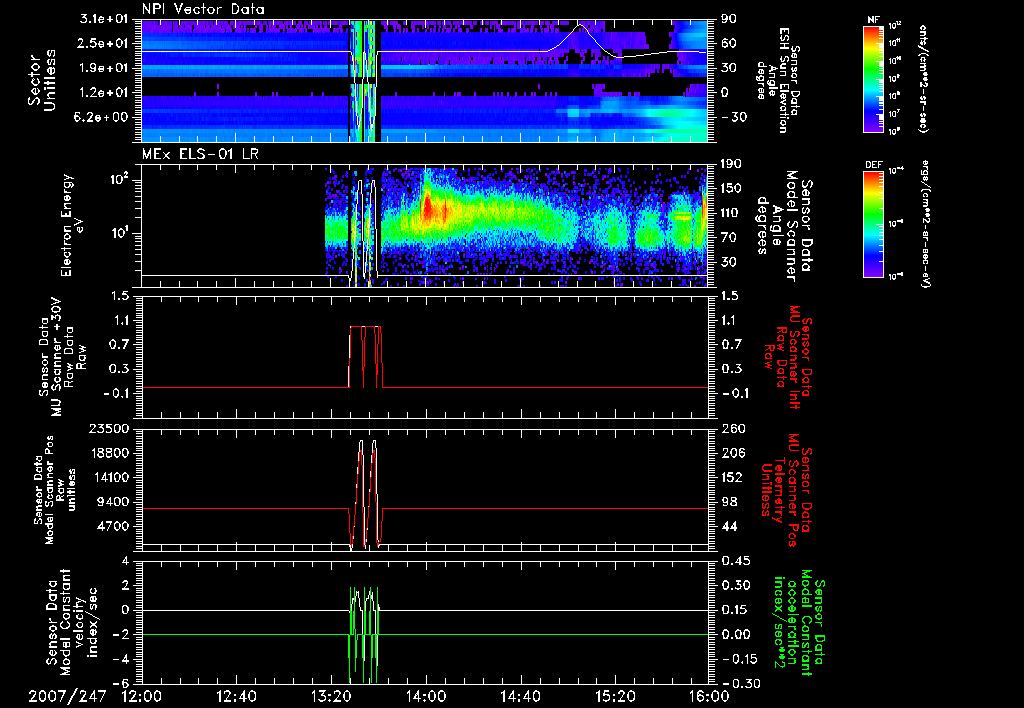Click the 'cnts/(cm**2-sr-sec)' unit label
1024x708 pixels.
(923, 78)
